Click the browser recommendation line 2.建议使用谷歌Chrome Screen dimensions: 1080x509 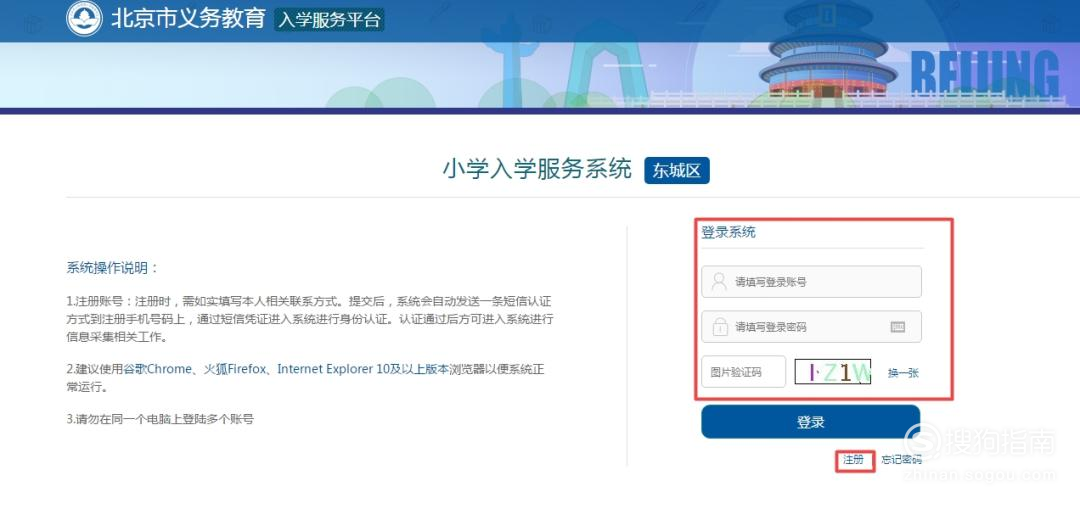click(x=306, y=378)
